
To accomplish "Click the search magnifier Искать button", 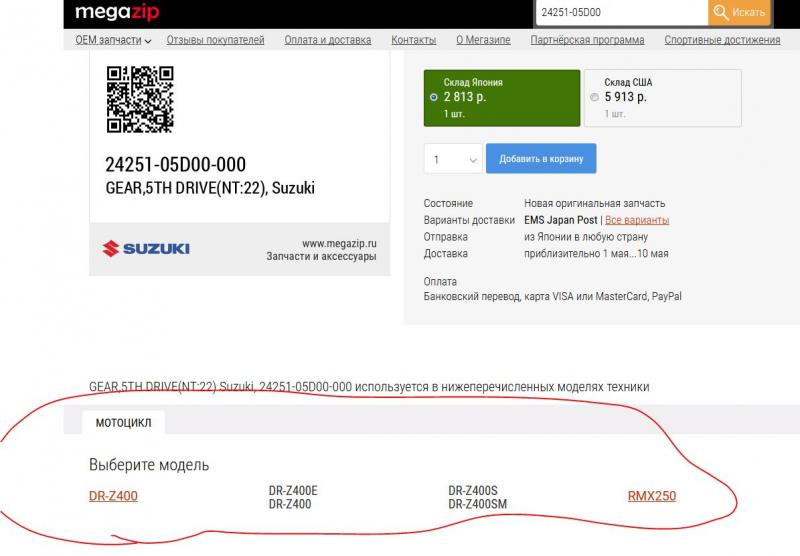I will coord(739,12).
